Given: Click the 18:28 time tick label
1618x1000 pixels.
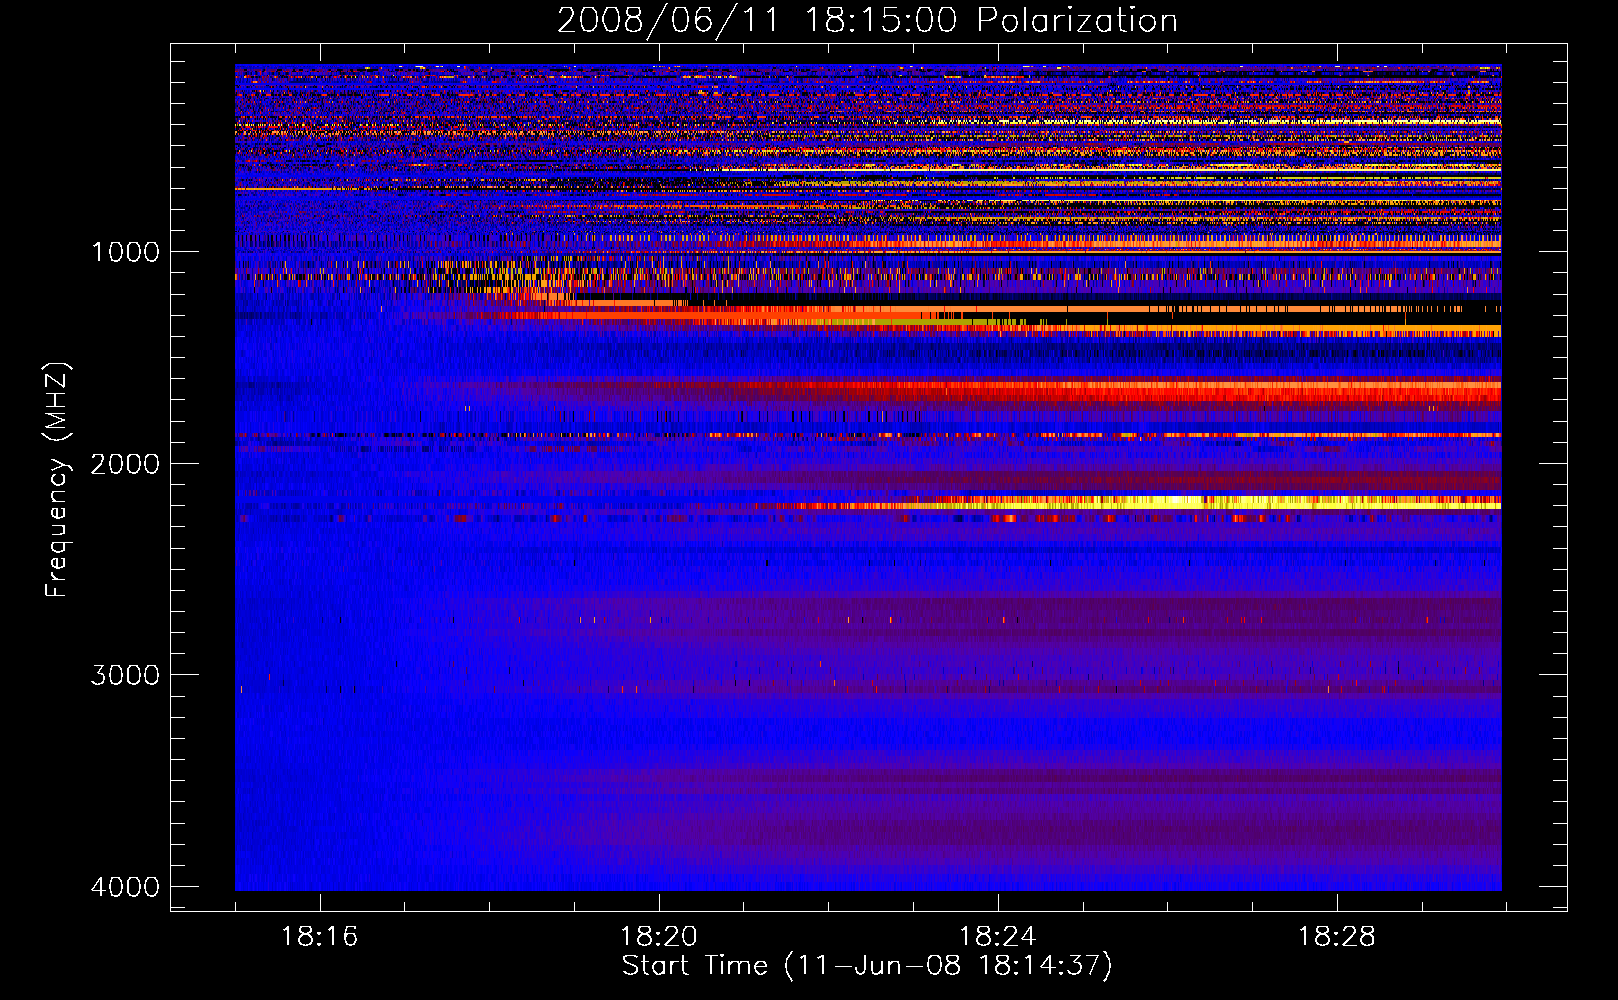Looking at the screenshot, I should click(1336, 937).
